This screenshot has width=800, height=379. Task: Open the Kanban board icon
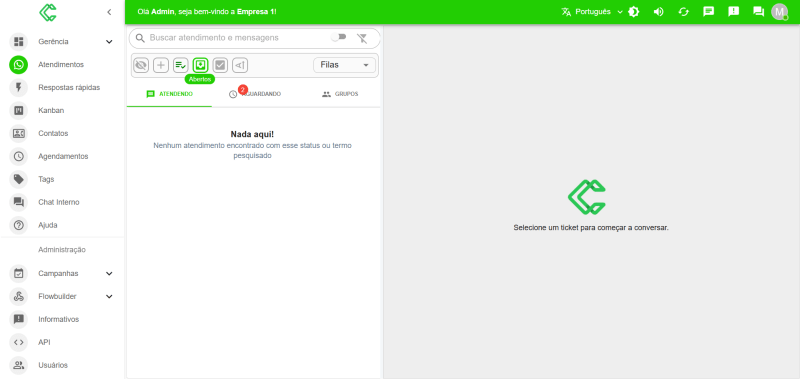click(19, 110)
